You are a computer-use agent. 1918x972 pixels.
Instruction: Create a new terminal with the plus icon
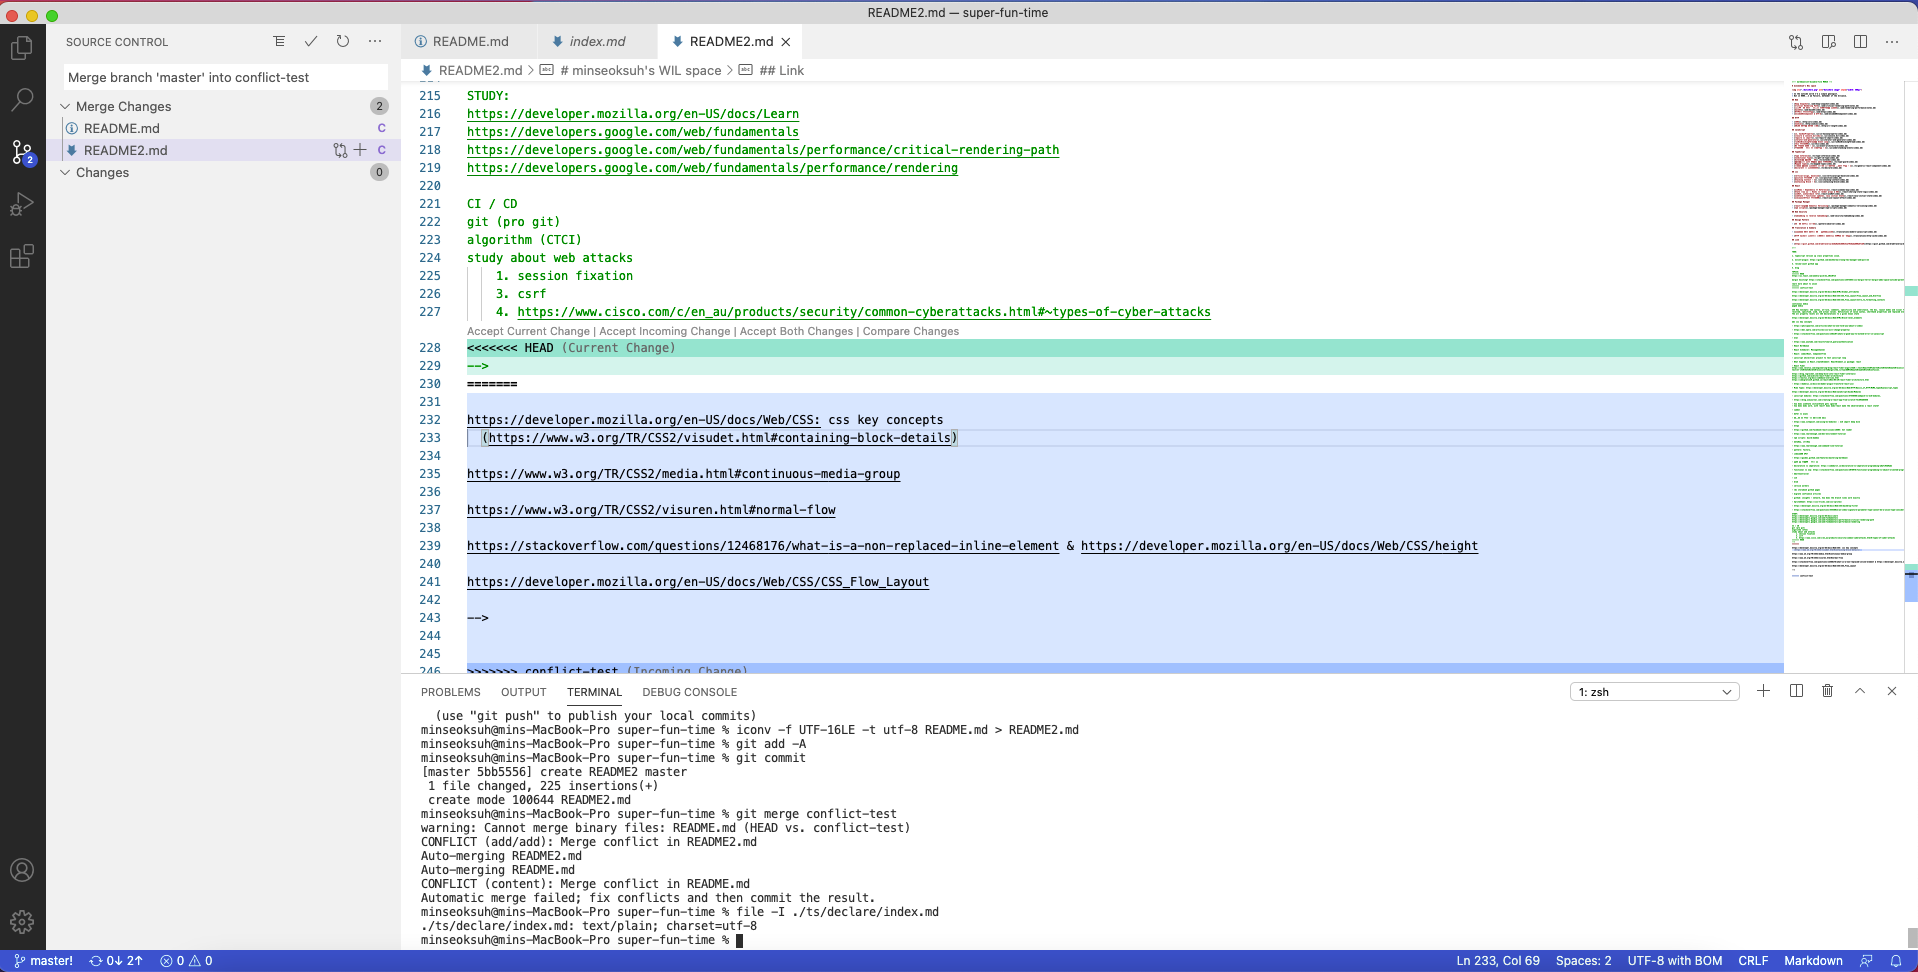pyautogui.click(x=1763, y=691)
